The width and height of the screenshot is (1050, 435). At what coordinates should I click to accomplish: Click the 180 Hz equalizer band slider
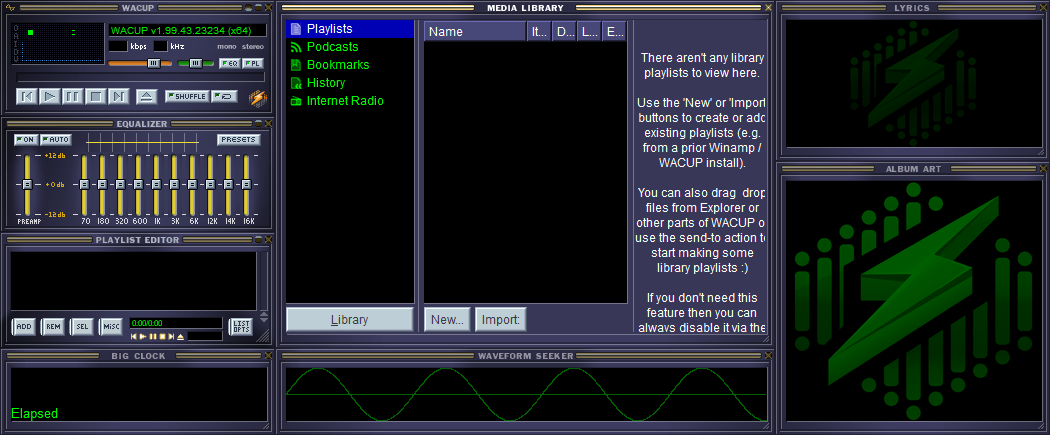(x=102, y=184)
